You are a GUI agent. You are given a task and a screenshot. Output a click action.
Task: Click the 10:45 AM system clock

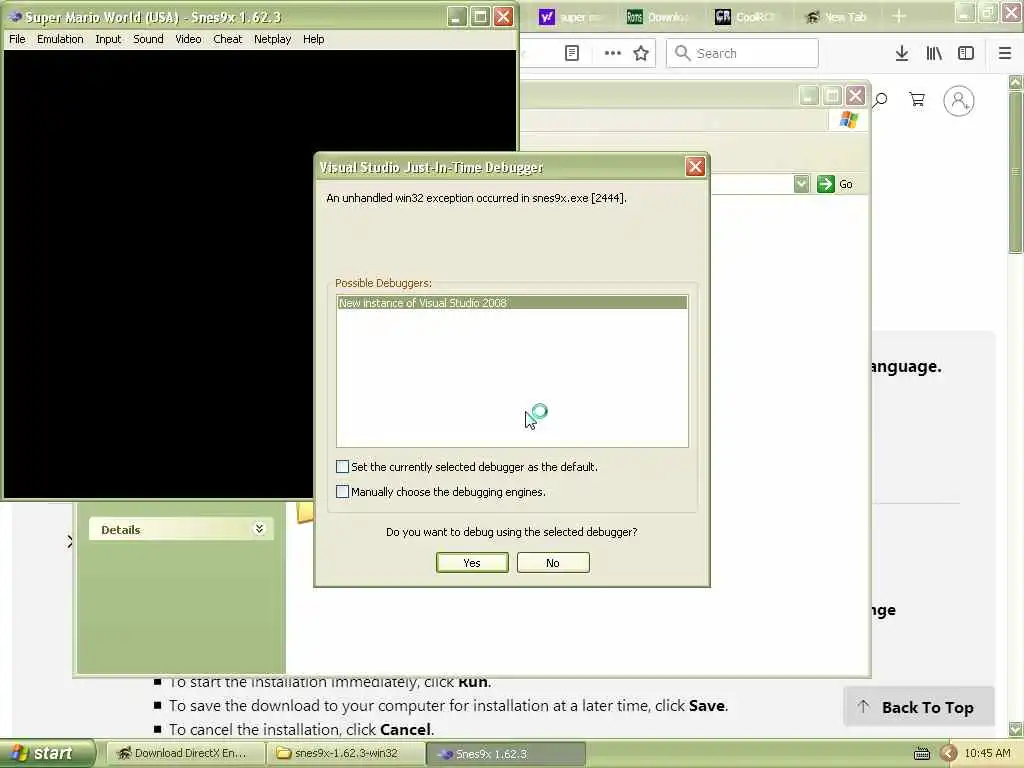pyautogui.click(x=987, y=753)
